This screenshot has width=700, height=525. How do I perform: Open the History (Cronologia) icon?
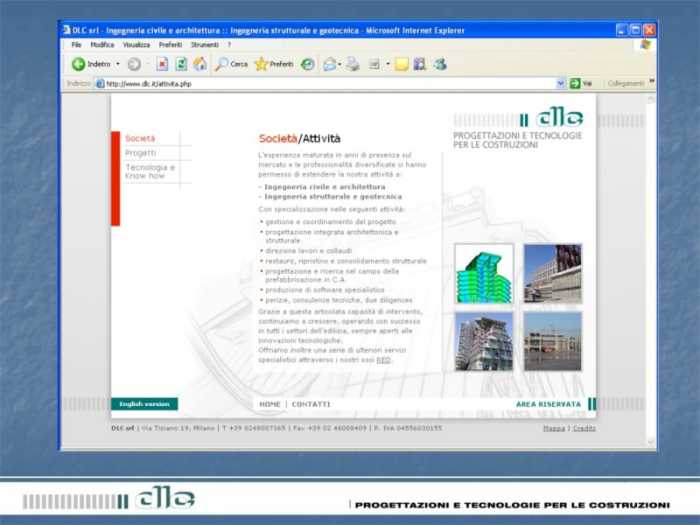pyautogui.click(x=308, y=64)
